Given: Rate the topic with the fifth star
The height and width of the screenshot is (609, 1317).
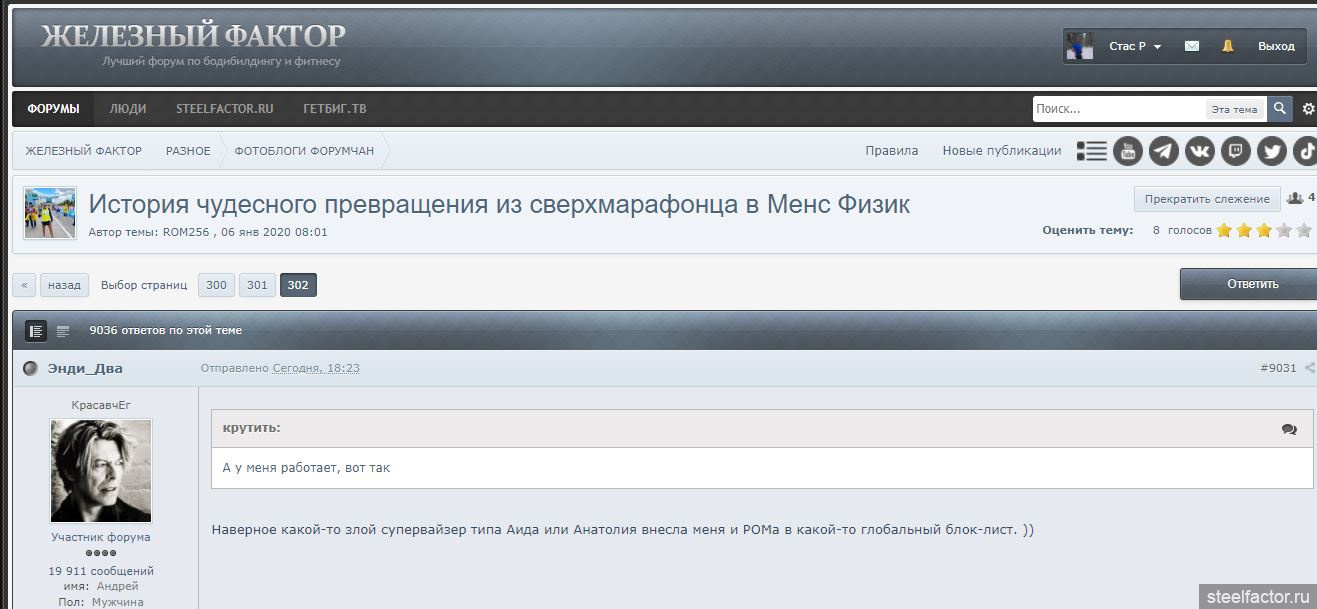Looking at the screenshot, I should pyautogui.click(x=1304, y=230).
